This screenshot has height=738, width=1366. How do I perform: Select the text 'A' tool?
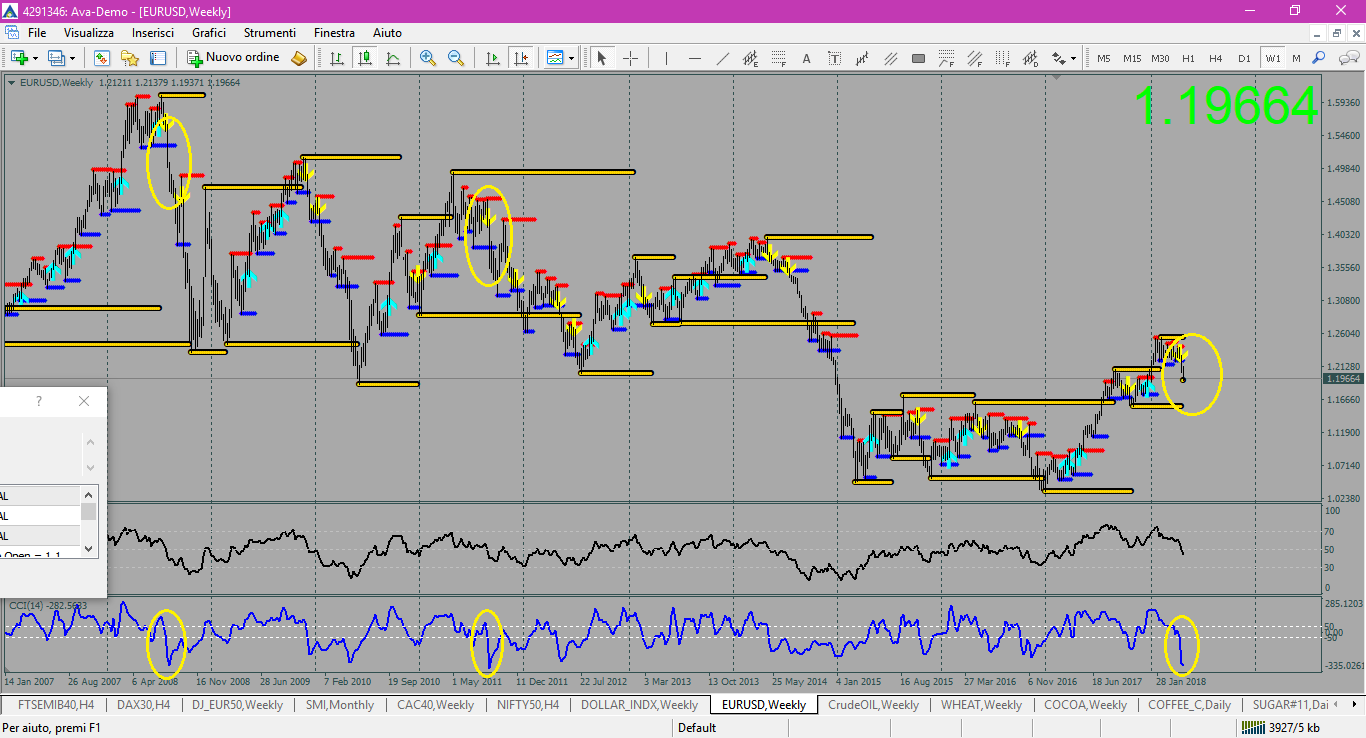[x=806, y=58]
